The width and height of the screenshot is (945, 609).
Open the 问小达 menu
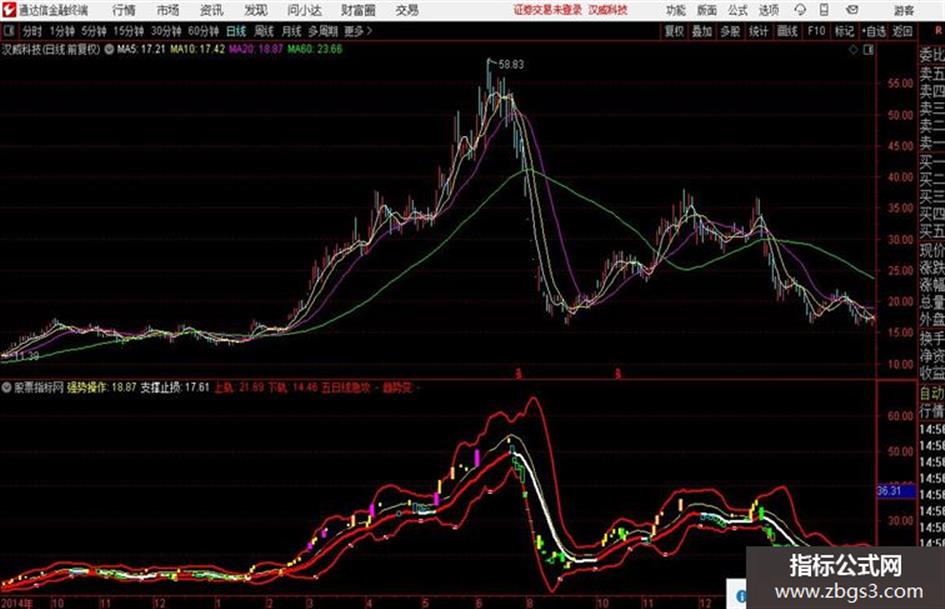[x=304, y=10]
